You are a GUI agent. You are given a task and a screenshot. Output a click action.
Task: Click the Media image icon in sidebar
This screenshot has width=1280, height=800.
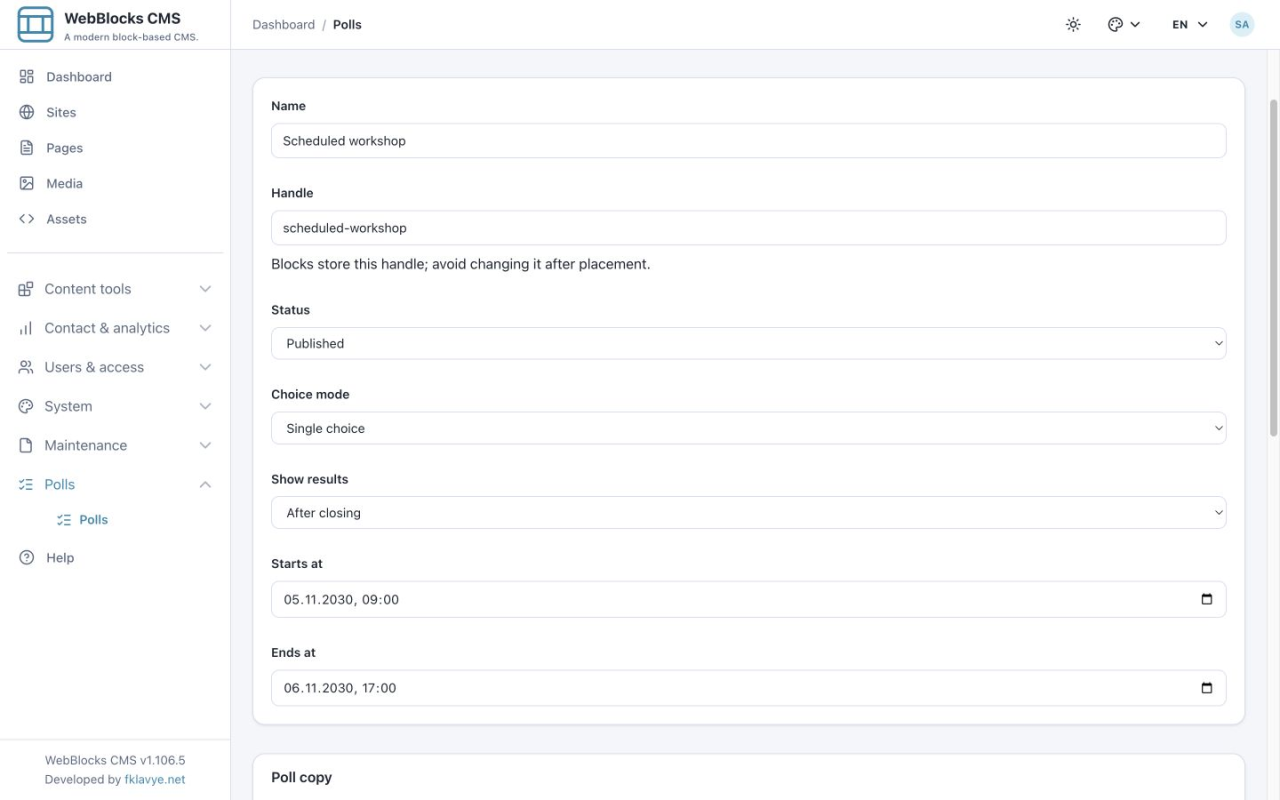coord(27,184)
